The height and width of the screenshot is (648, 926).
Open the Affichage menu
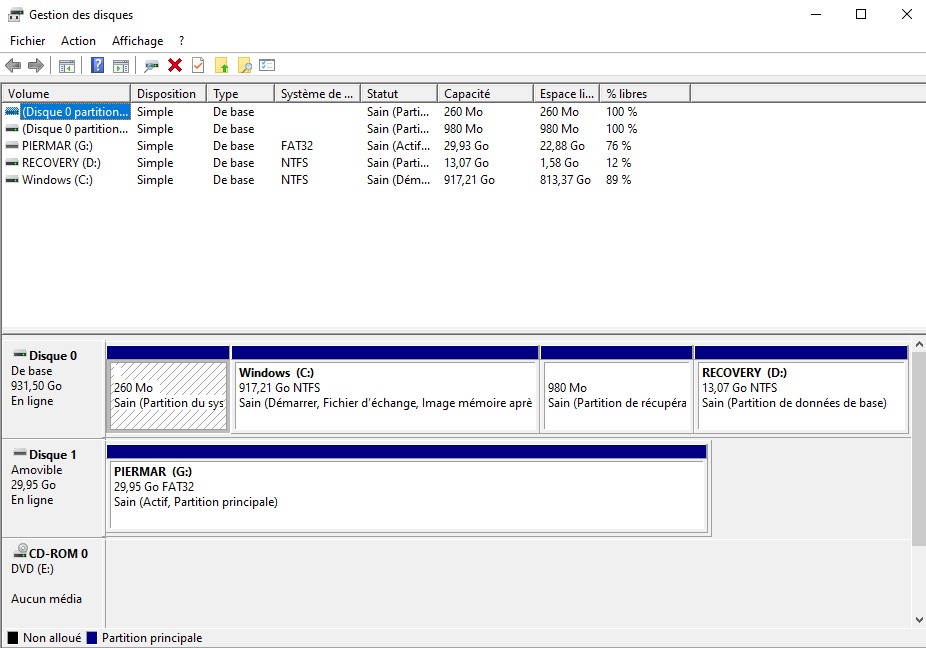[138, 41]
